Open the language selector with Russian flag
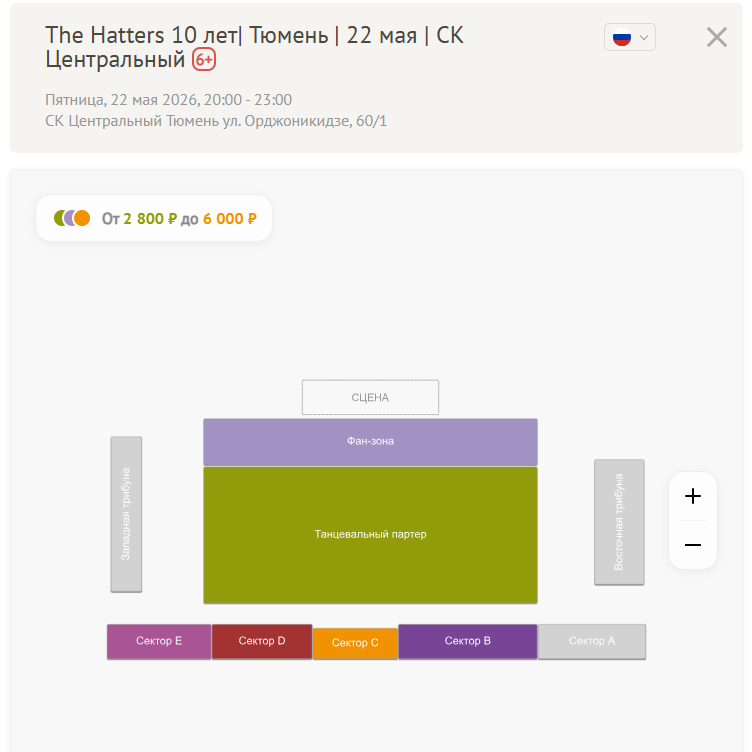The height and width of the screenshot is (752, 752). (x=629, y=38)
